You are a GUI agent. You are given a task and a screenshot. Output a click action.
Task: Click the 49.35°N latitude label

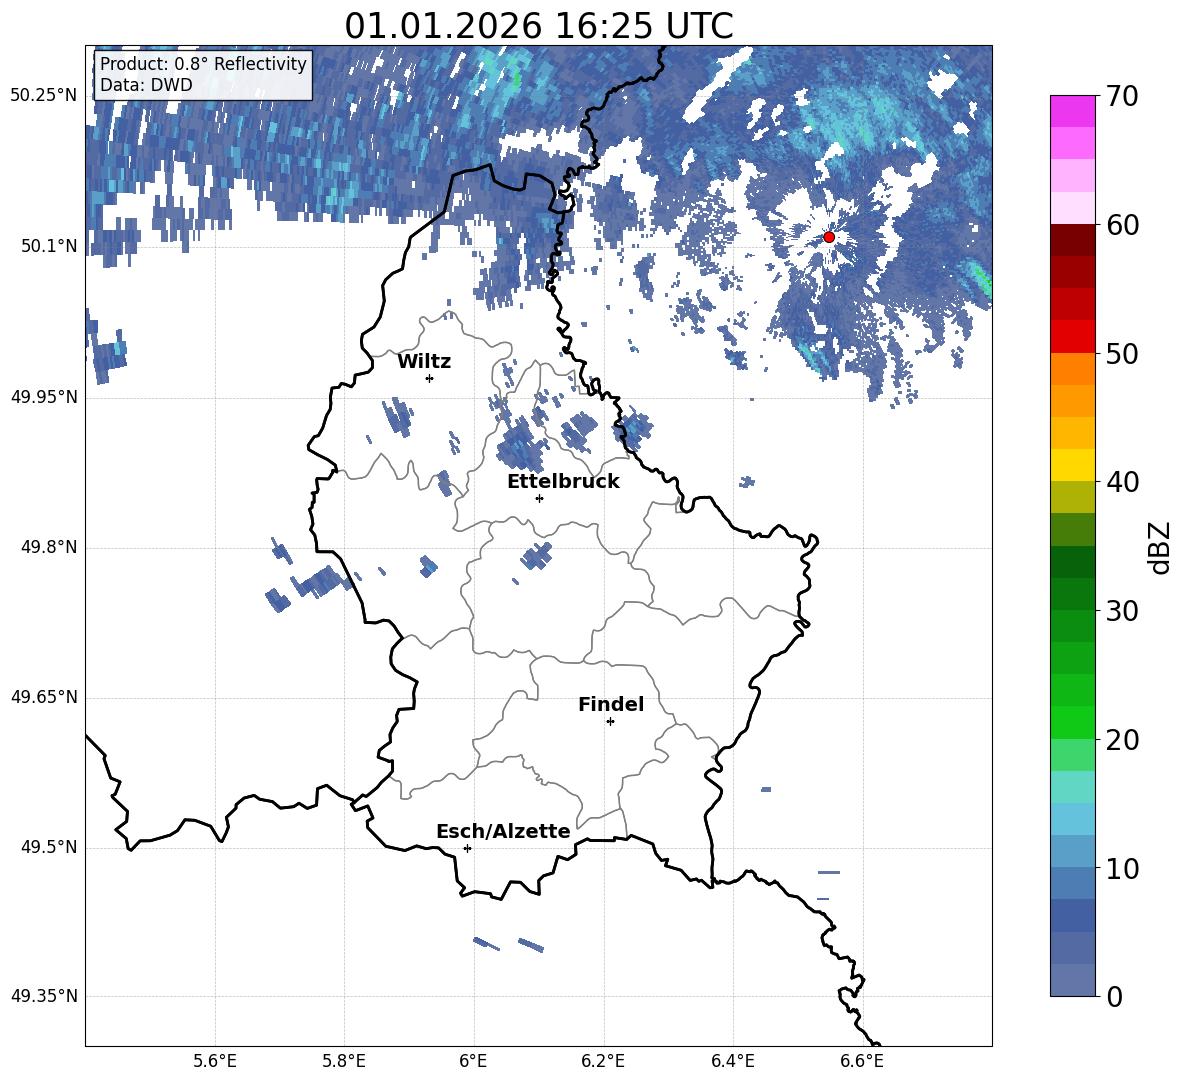click(x=44, y=996)
